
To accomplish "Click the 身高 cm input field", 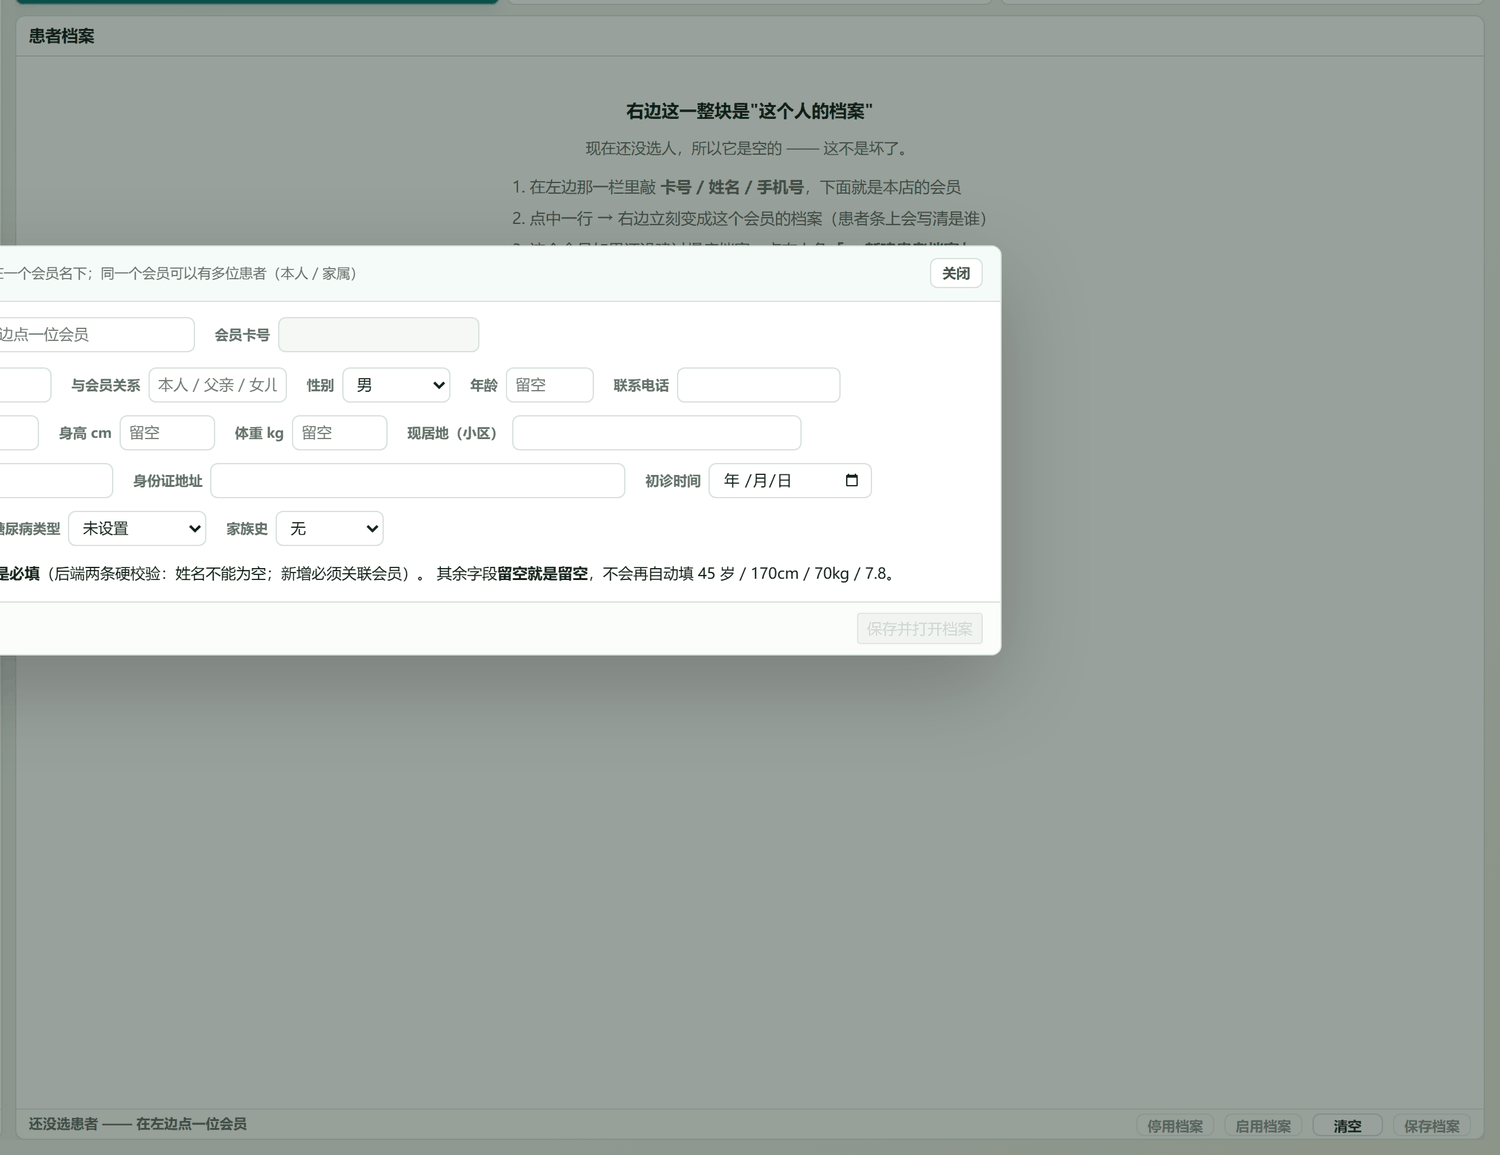I will 167,433.
